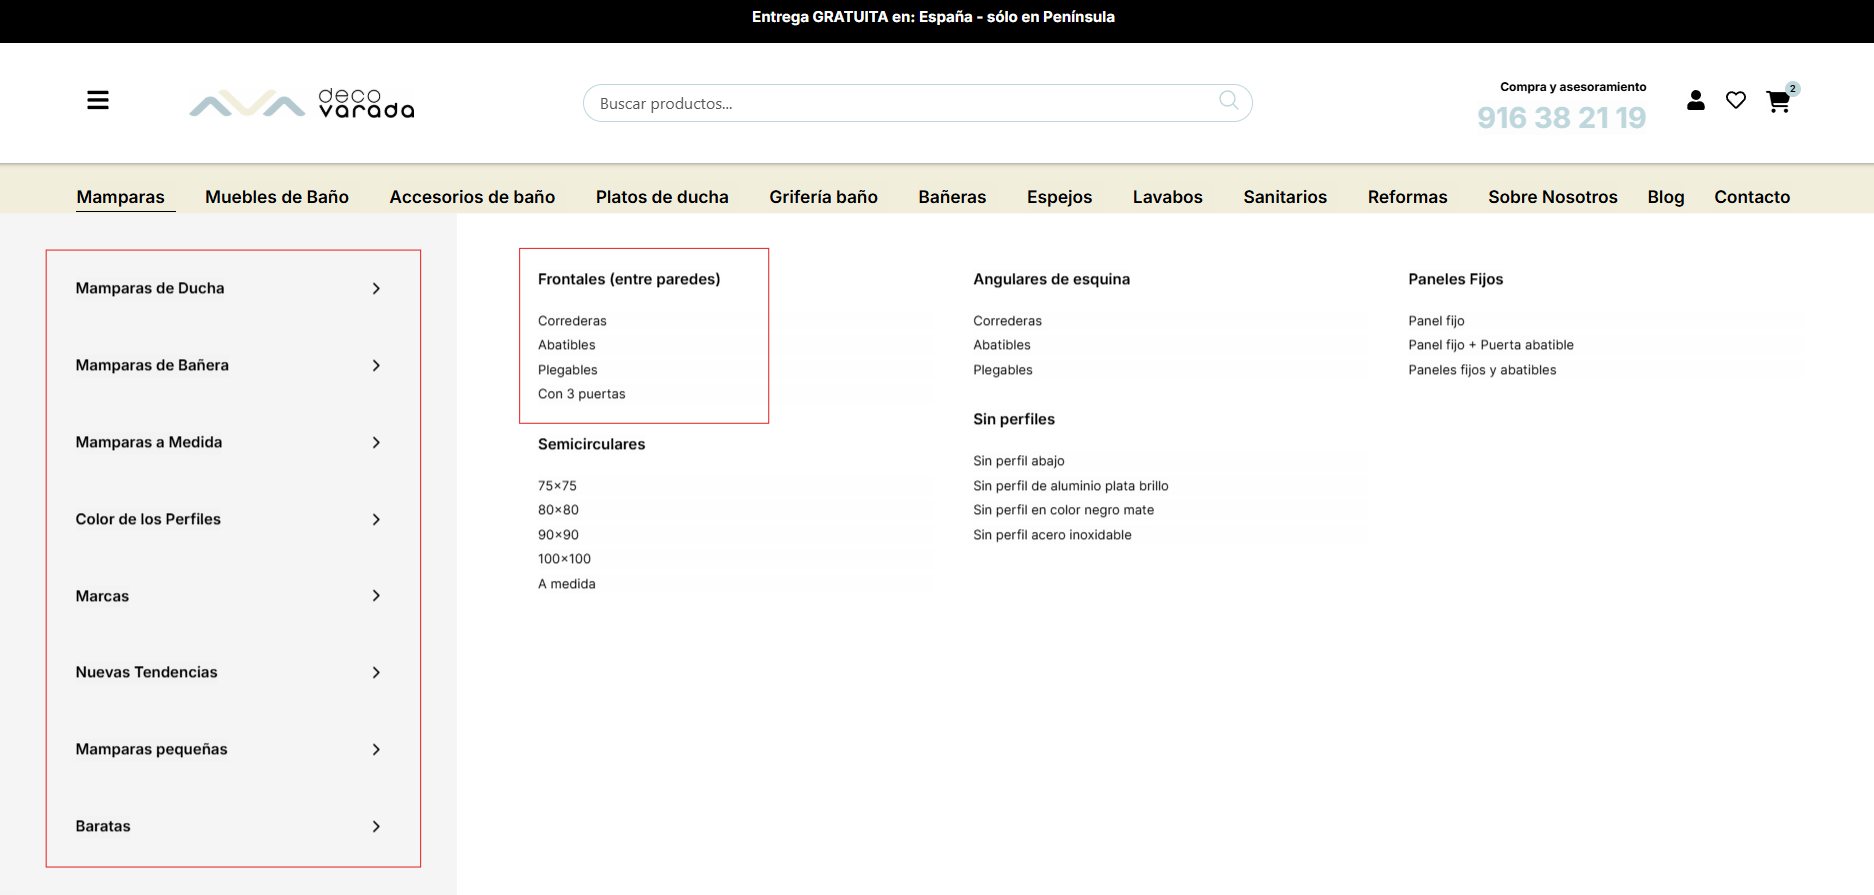This screenshot has height=895, width=1874.
Task: Expand Color de los Perfiles arrow
Action: coord(376,519)
